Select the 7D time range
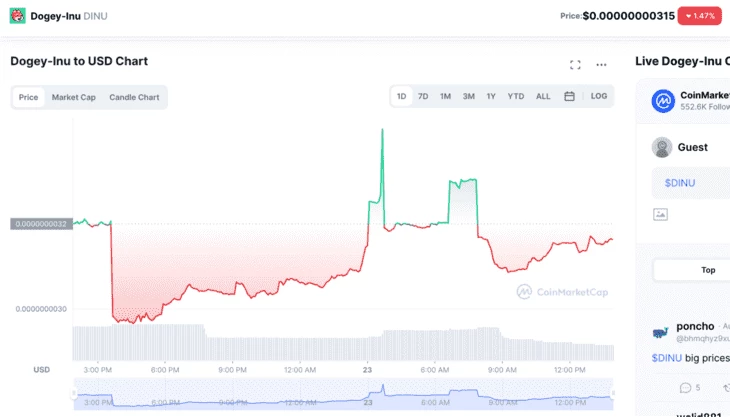Image resolution: width=730 pixels, height=417 pixels. [x=423, y=96]
